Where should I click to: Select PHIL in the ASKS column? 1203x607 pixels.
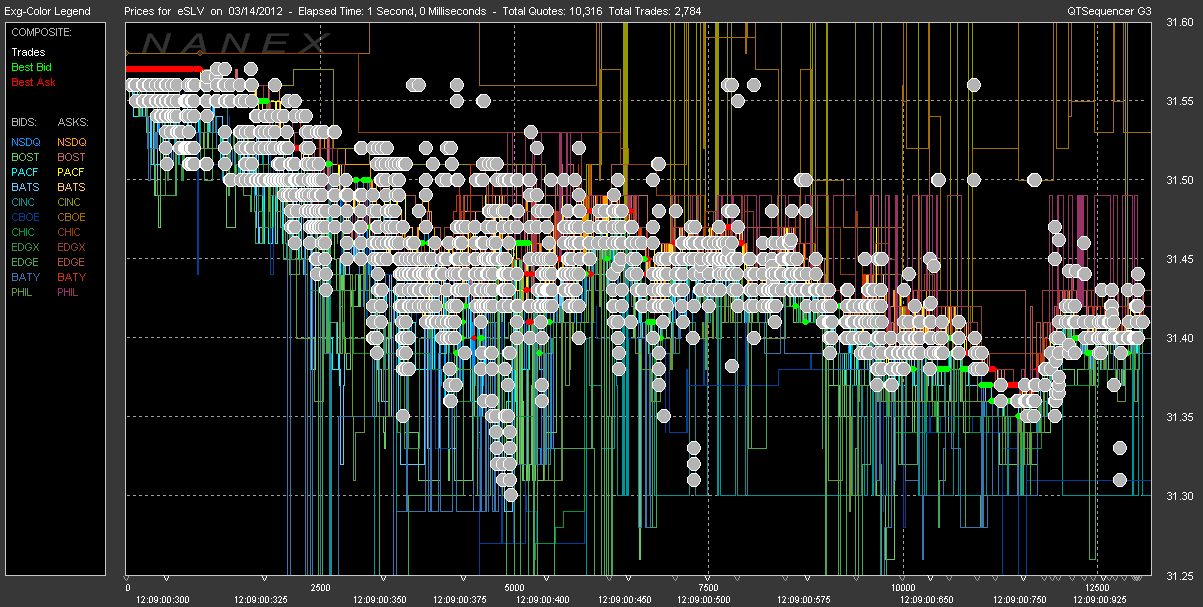pyautogui.click(x=69, y=292)
